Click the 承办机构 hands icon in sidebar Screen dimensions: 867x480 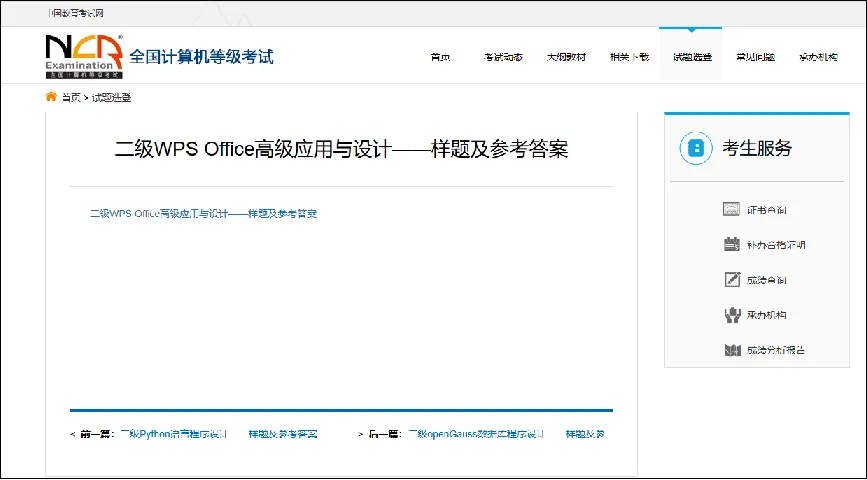click(732, 315)
